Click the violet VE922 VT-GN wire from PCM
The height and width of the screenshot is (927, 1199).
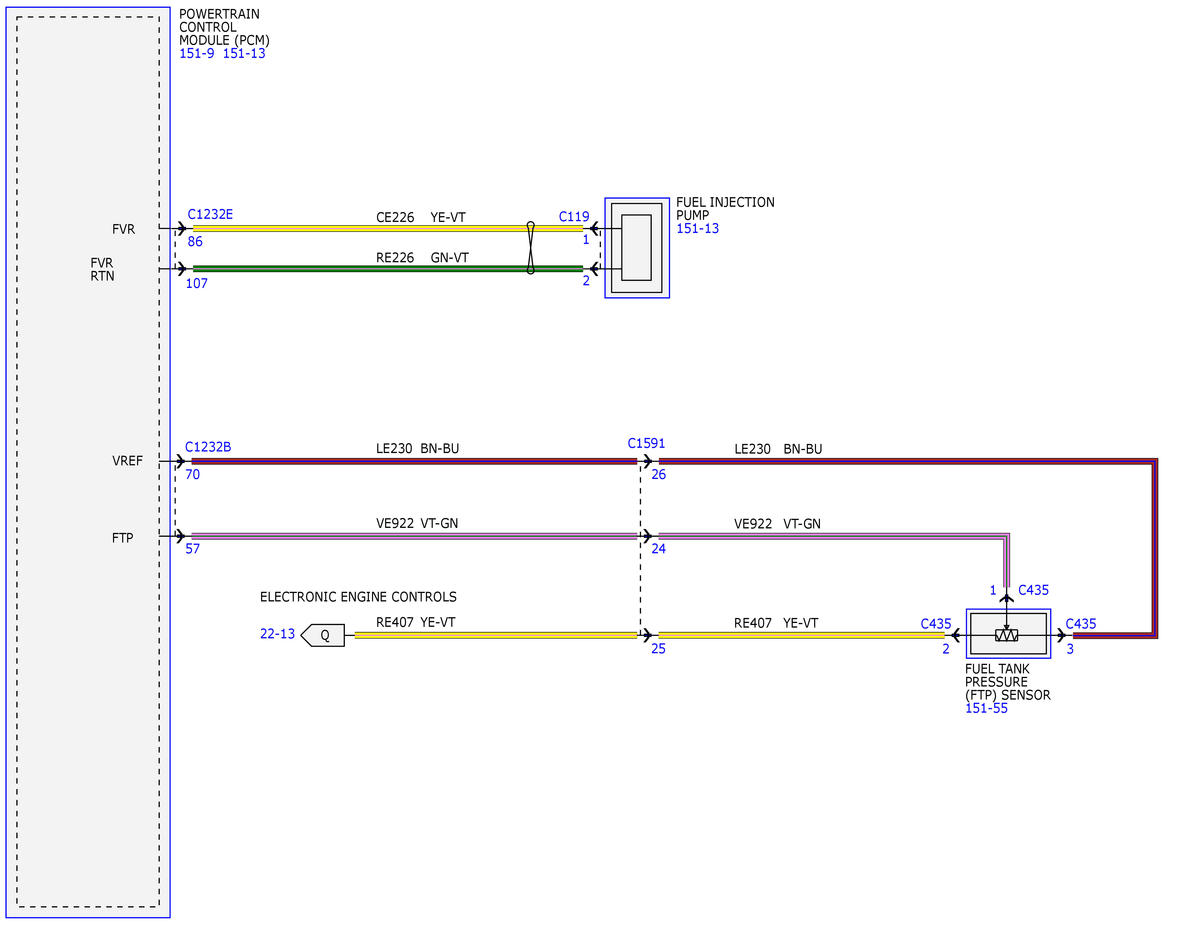pyautogui.click(x=414, y=536)
